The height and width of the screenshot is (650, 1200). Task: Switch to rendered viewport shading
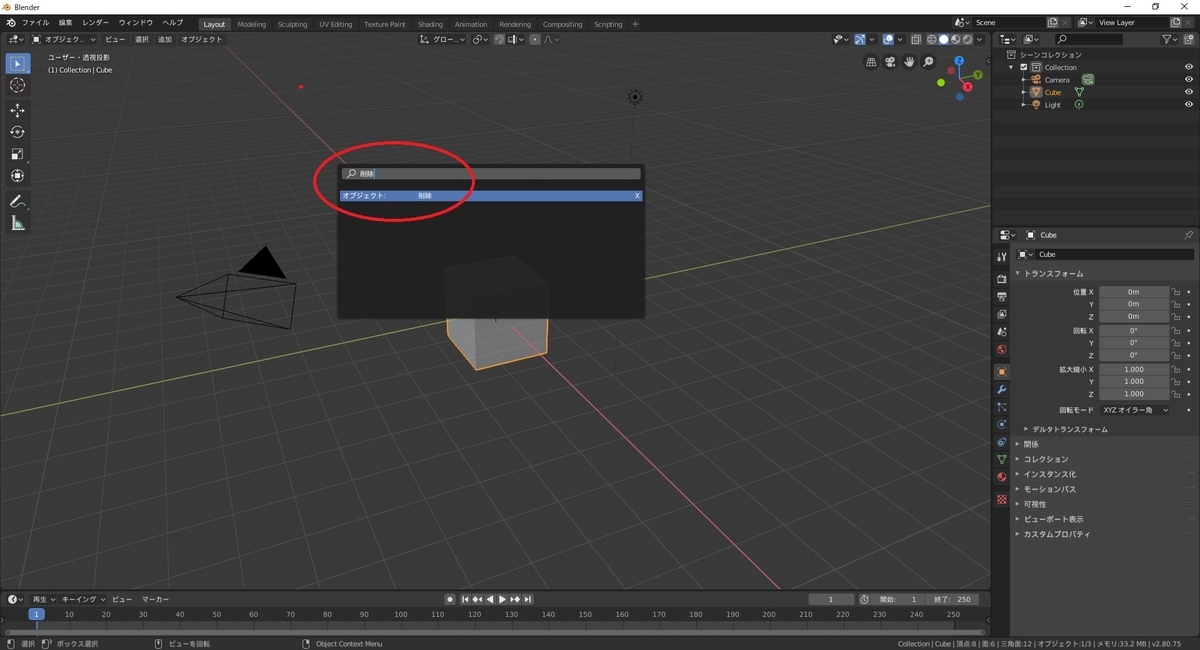[967, 40]
